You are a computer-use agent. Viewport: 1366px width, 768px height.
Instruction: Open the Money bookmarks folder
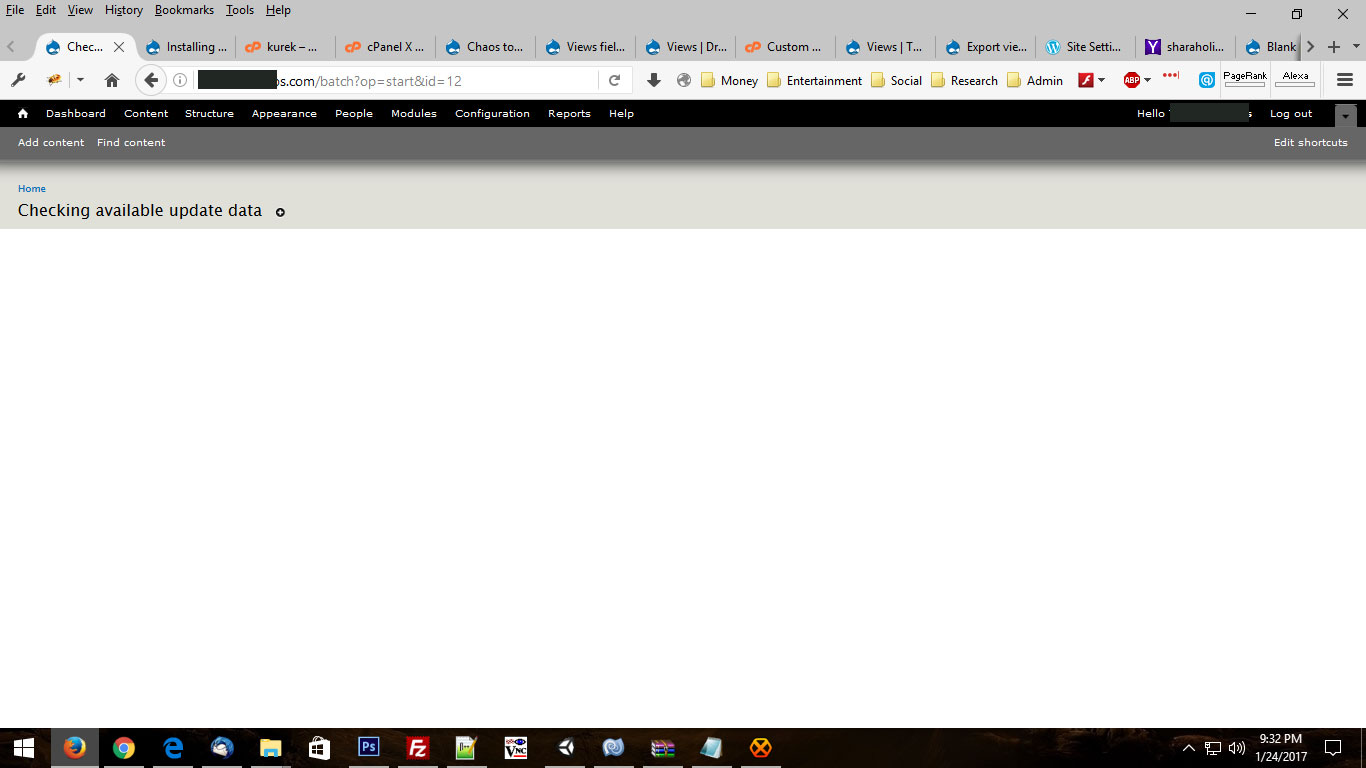point(729,80)
